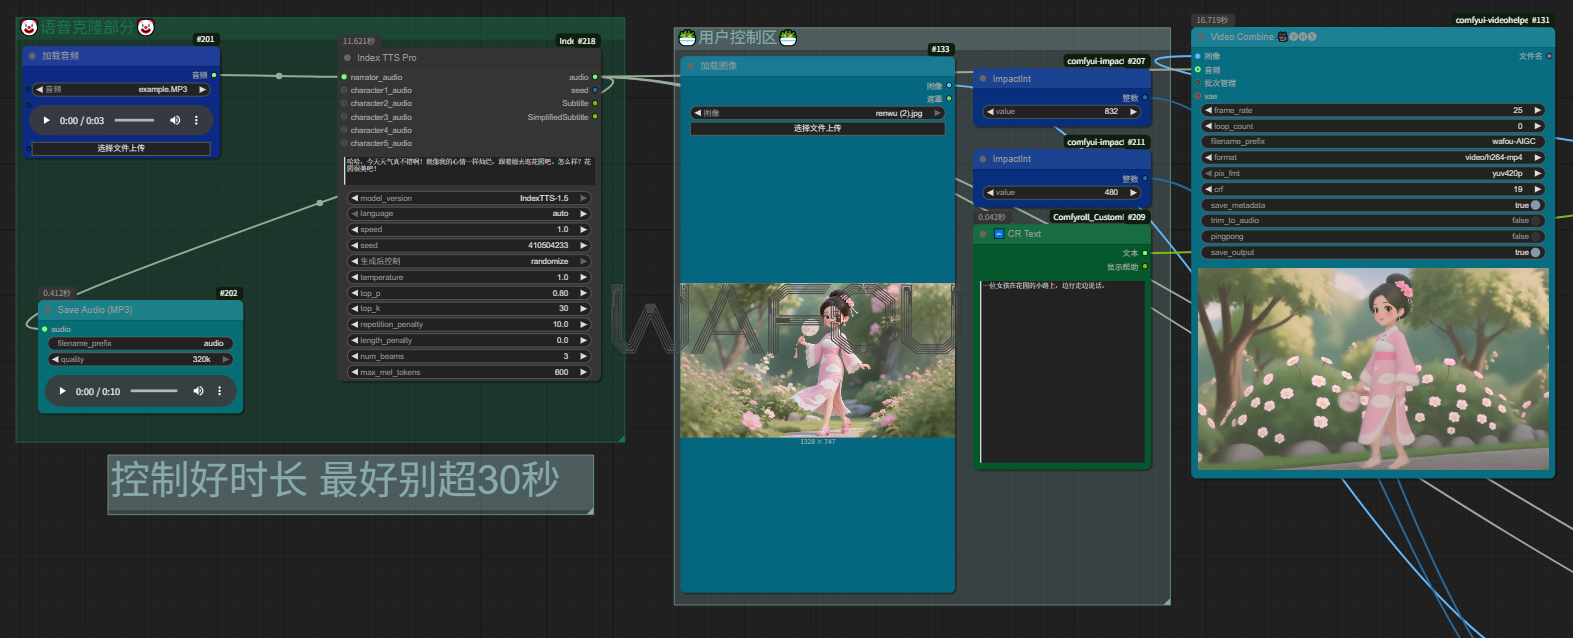
Task: Decrease the ImpactInt value 832
Action: 990,111
